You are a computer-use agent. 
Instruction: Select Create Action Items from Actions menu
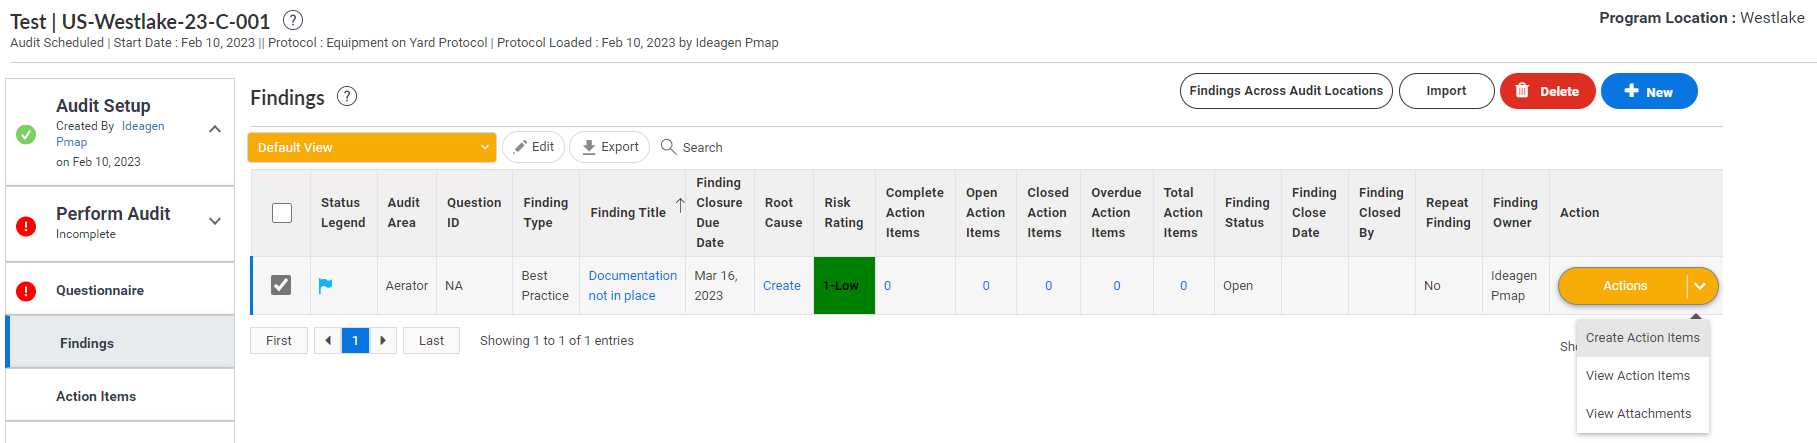(1642, 338)
